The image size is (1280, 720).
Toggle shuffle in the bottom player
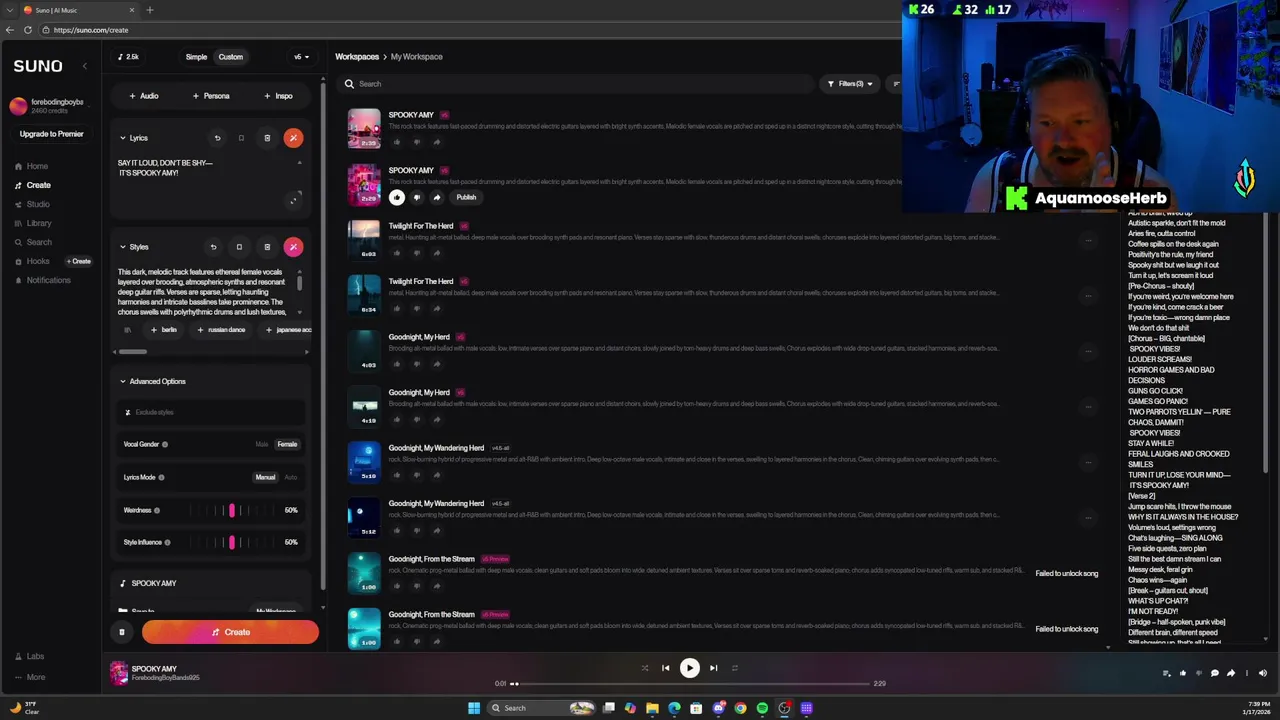click(645, 668)
